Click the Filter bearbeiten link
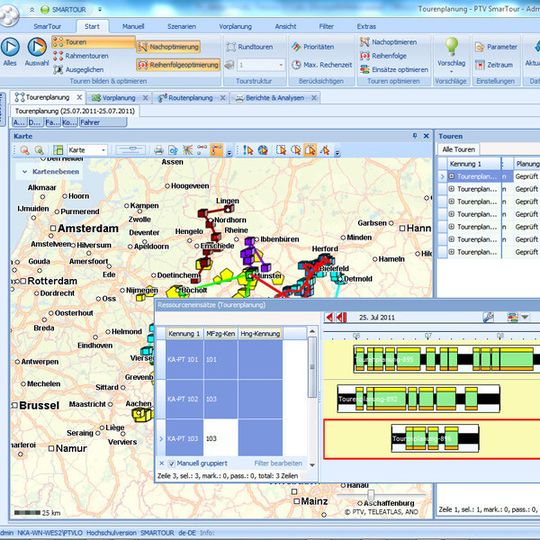 (278, 464)
